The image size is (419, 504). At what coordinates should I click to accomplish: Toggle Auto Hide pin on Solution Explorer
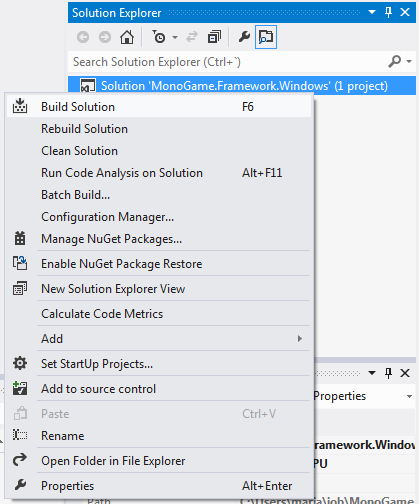tap(388, 12)
